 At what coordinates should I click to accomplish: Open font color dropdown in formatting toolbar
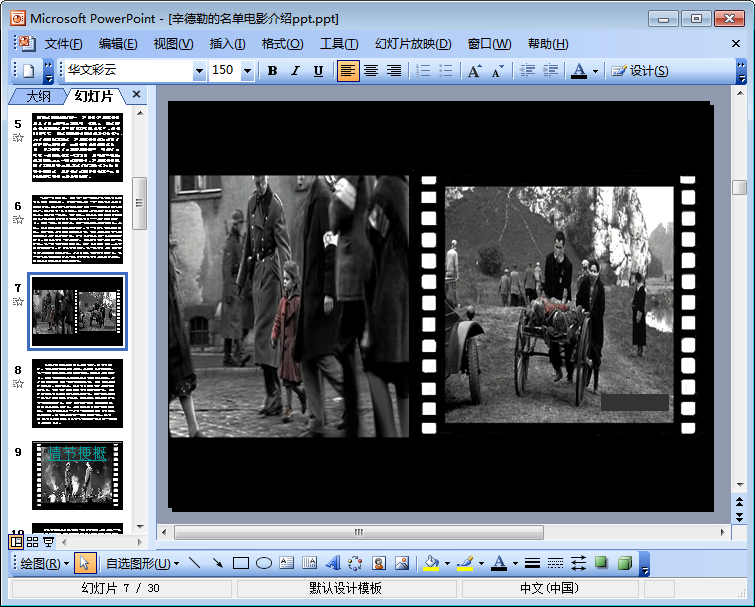[x=595, y=71]
